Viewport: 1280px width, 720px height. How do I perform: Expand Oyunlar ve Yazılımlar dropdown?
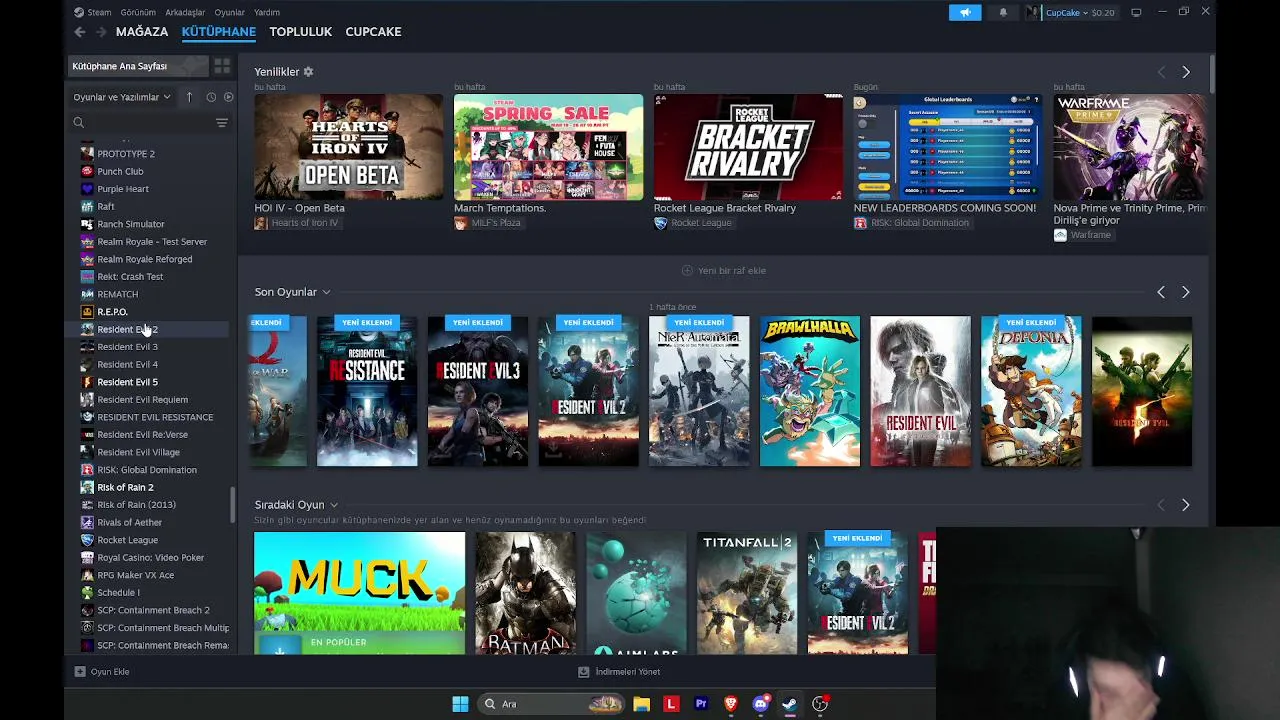click(122, 97)
